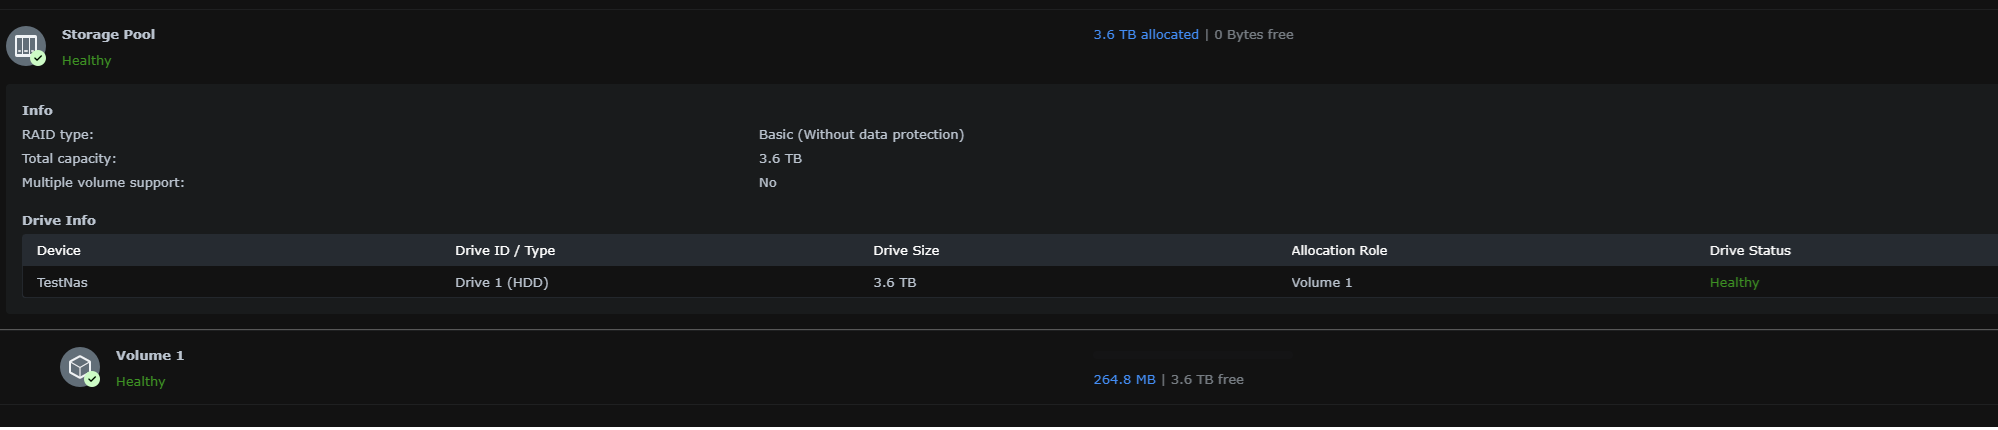Screen dimensions: 1998x430
Task: Click the 0 Bytes free text
Action: coord(1254,34)
